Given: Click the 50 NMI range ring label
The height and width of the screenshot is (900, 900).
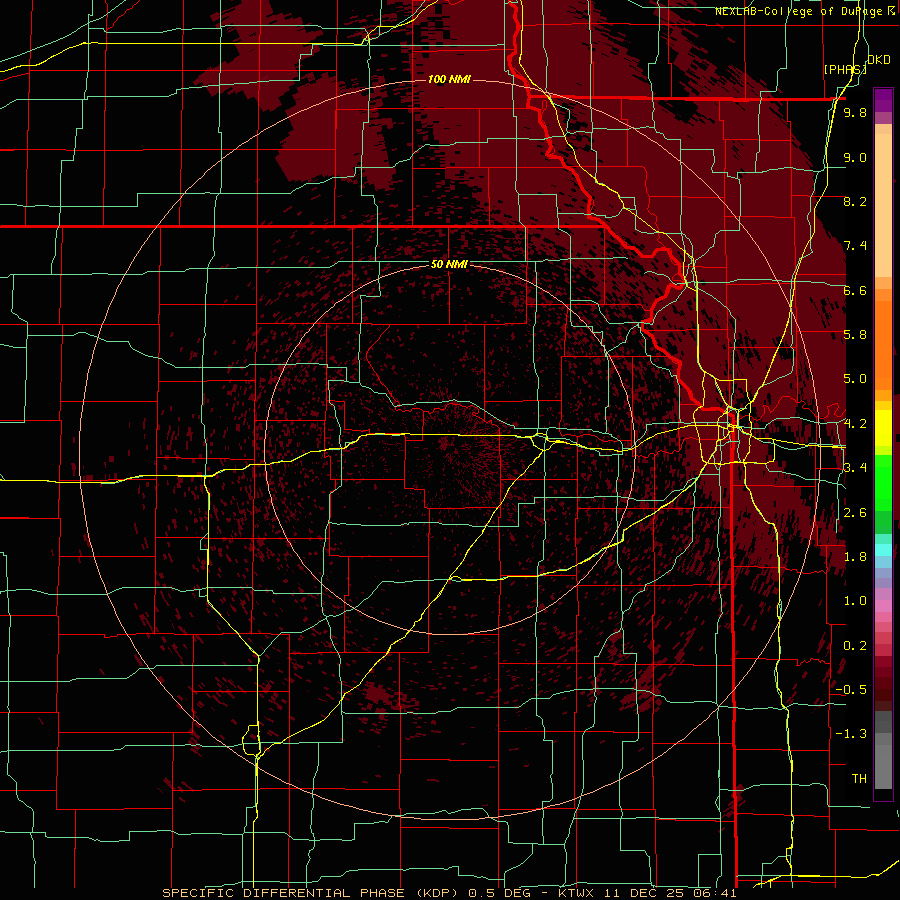Looking at the screenshot, I should (449, 264).
